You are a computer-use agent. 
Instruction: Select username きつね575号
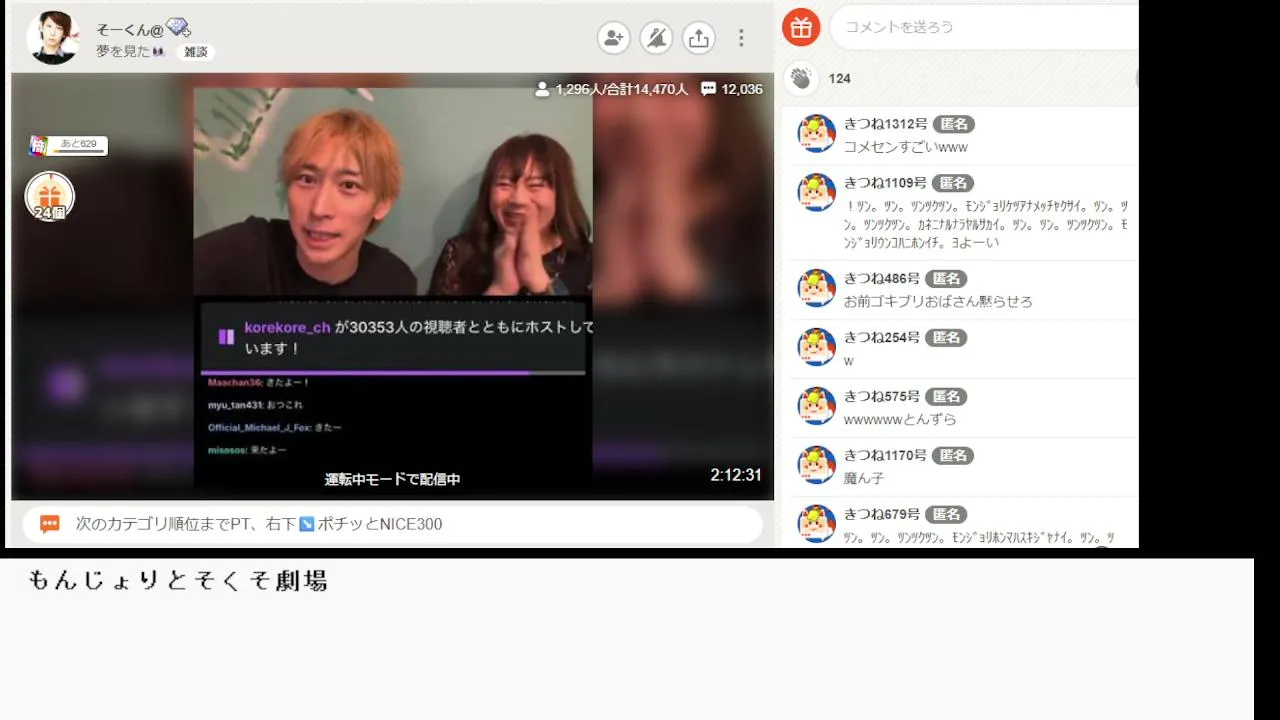pyautogui.click(x=882, y=396)
